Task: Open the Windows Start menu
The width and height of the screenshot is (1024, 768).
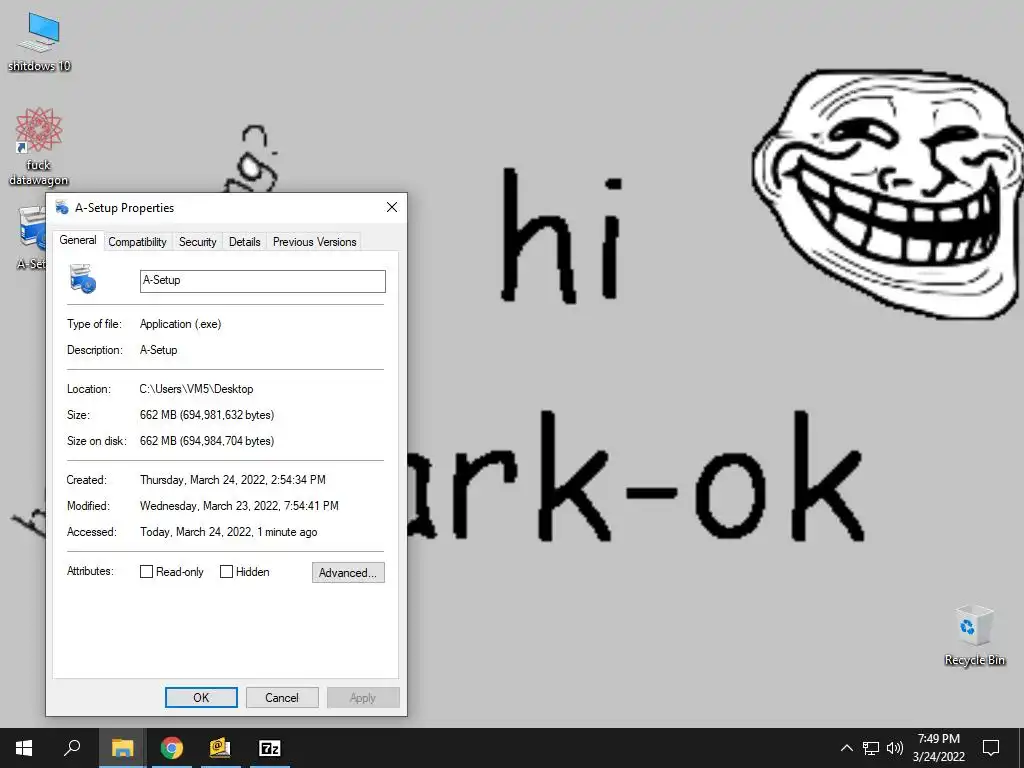Action: pos(24,748)
